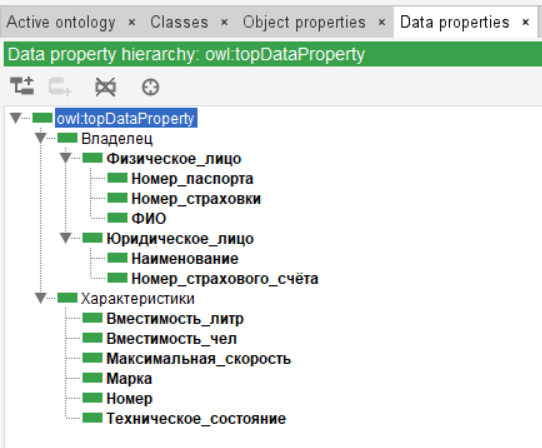
Task: Click the Add sibling property icon
Action: click(60, 86)
